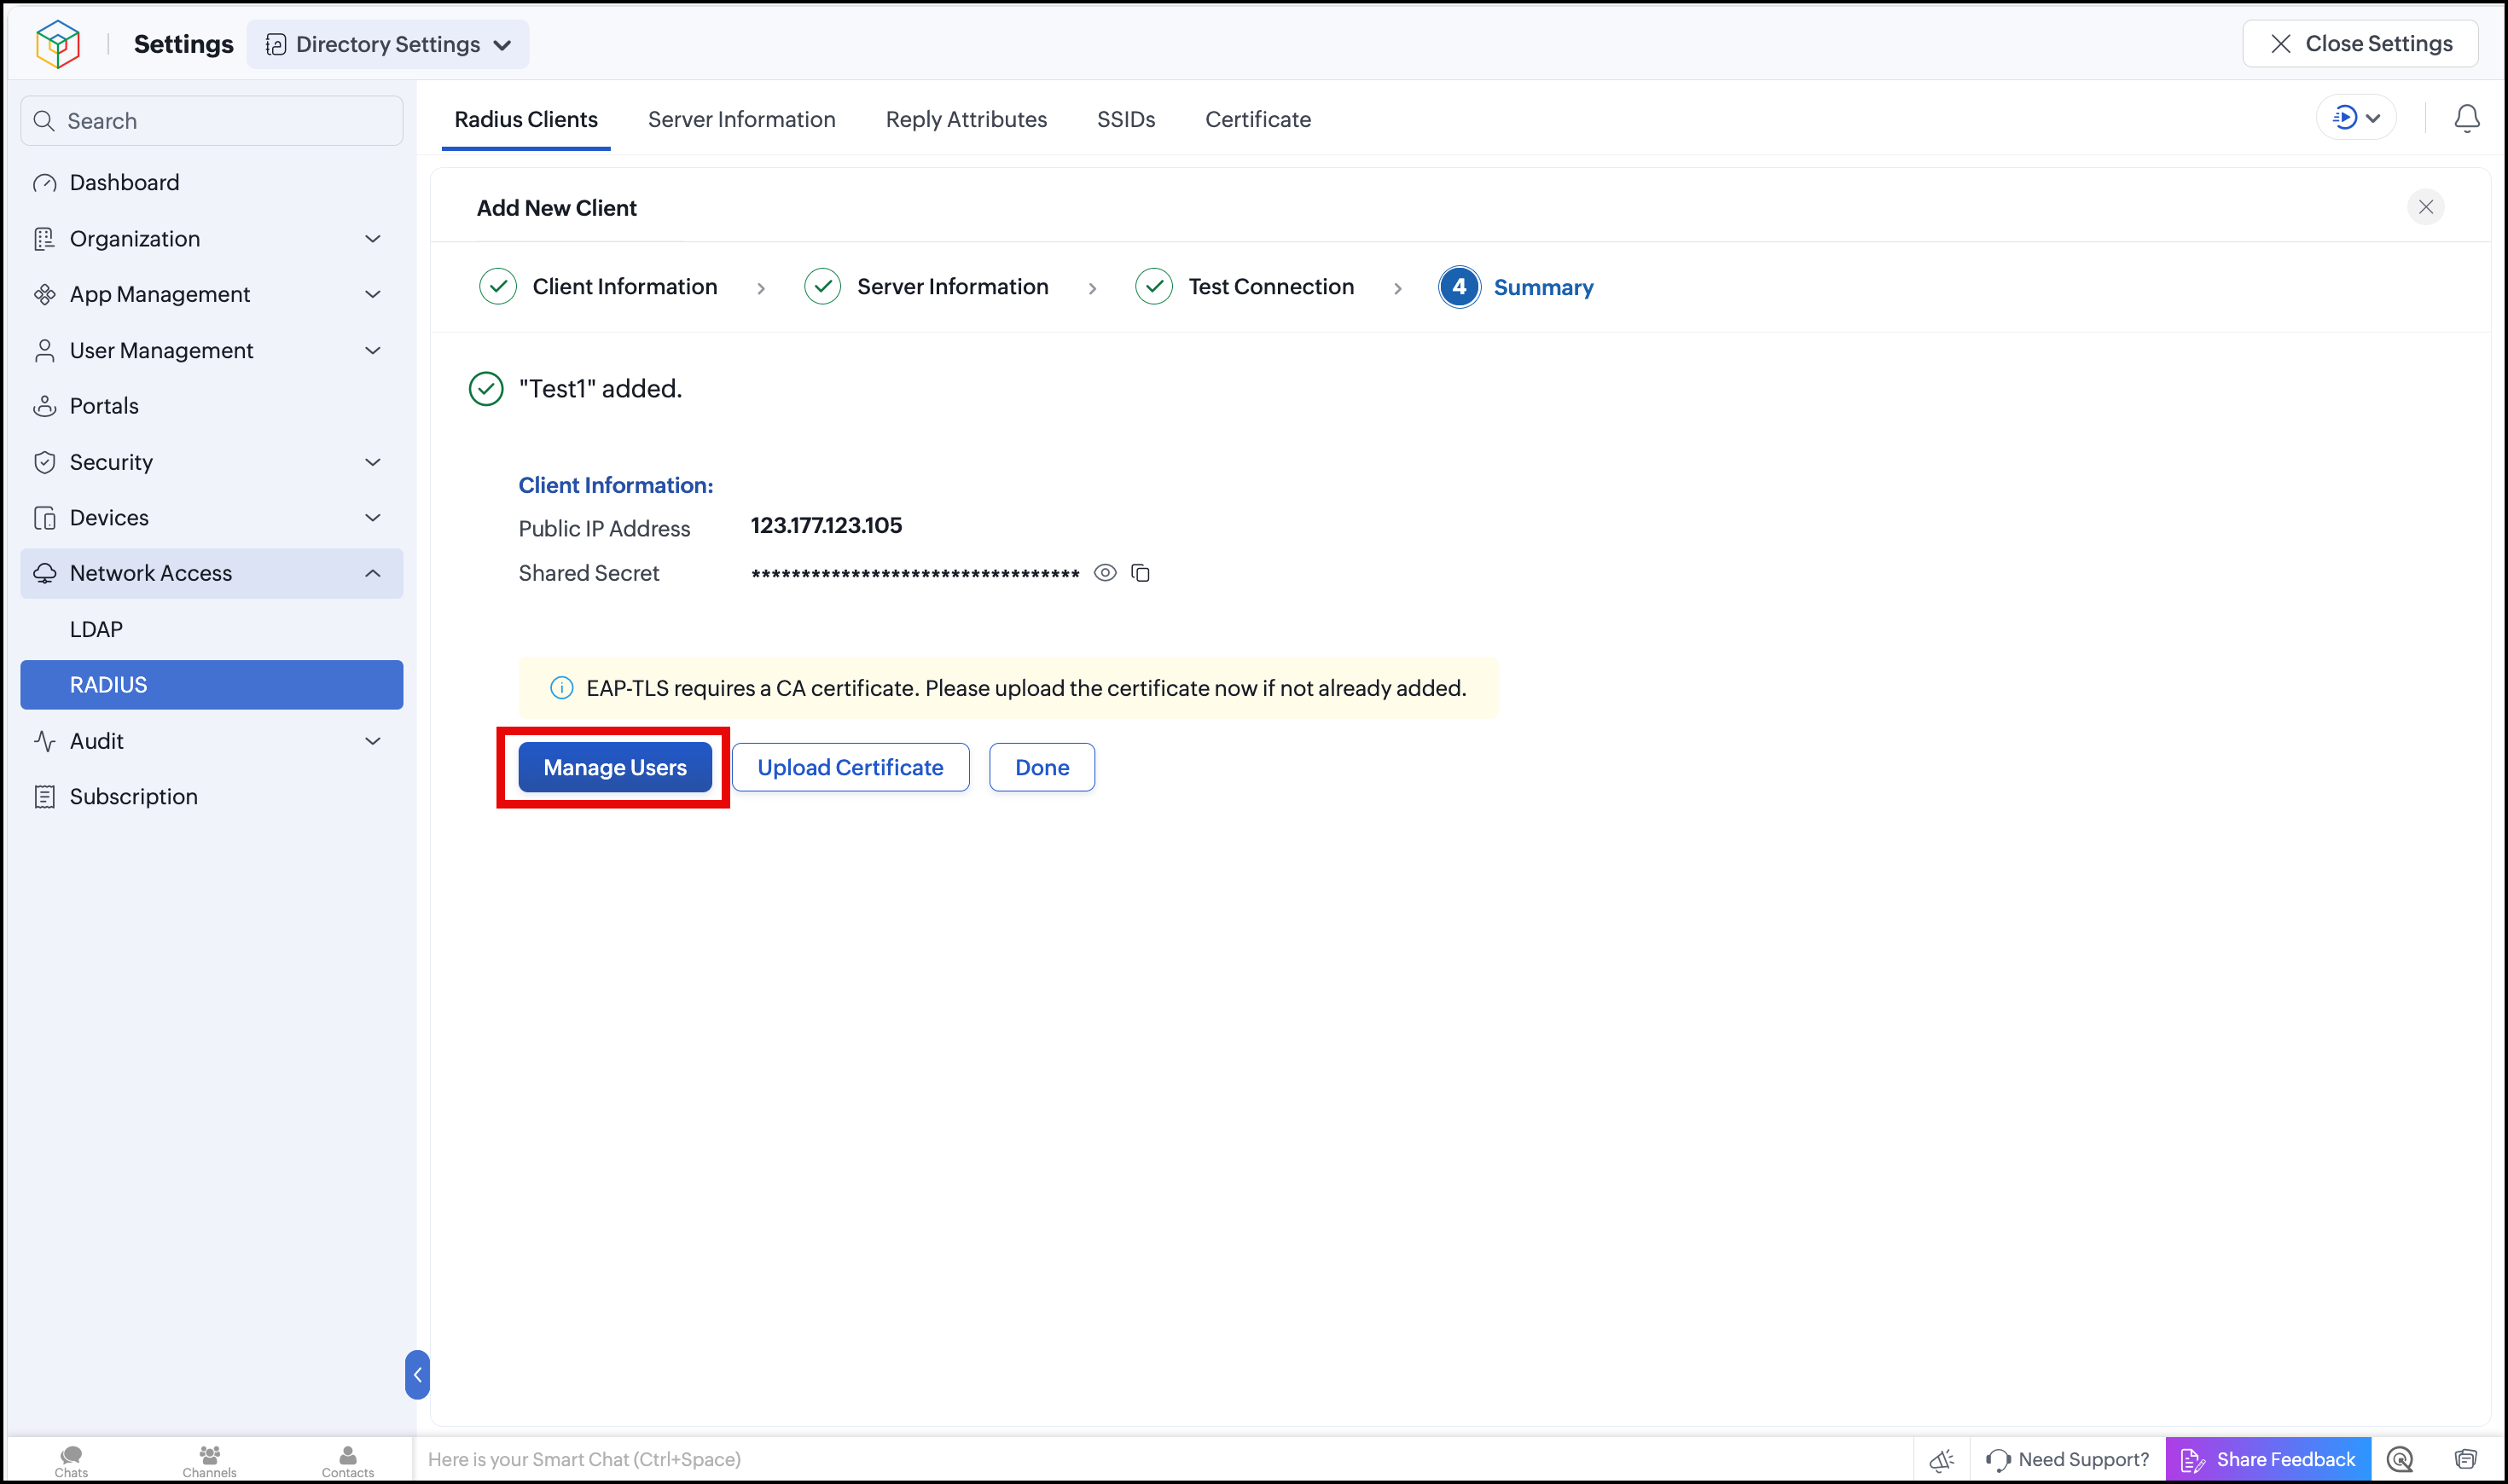Go to the Test Connection wizard step

click(x=1245, y=287)
